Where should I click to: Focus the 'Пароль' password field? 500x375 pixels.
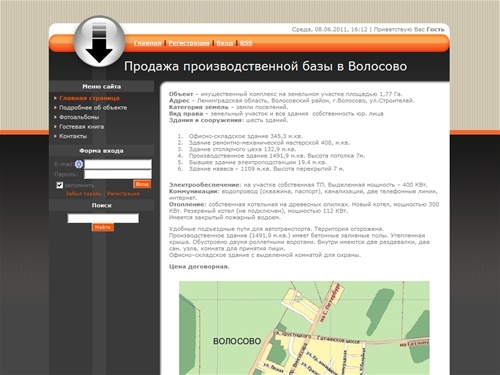pyautogui.click(x=118, y=174)
